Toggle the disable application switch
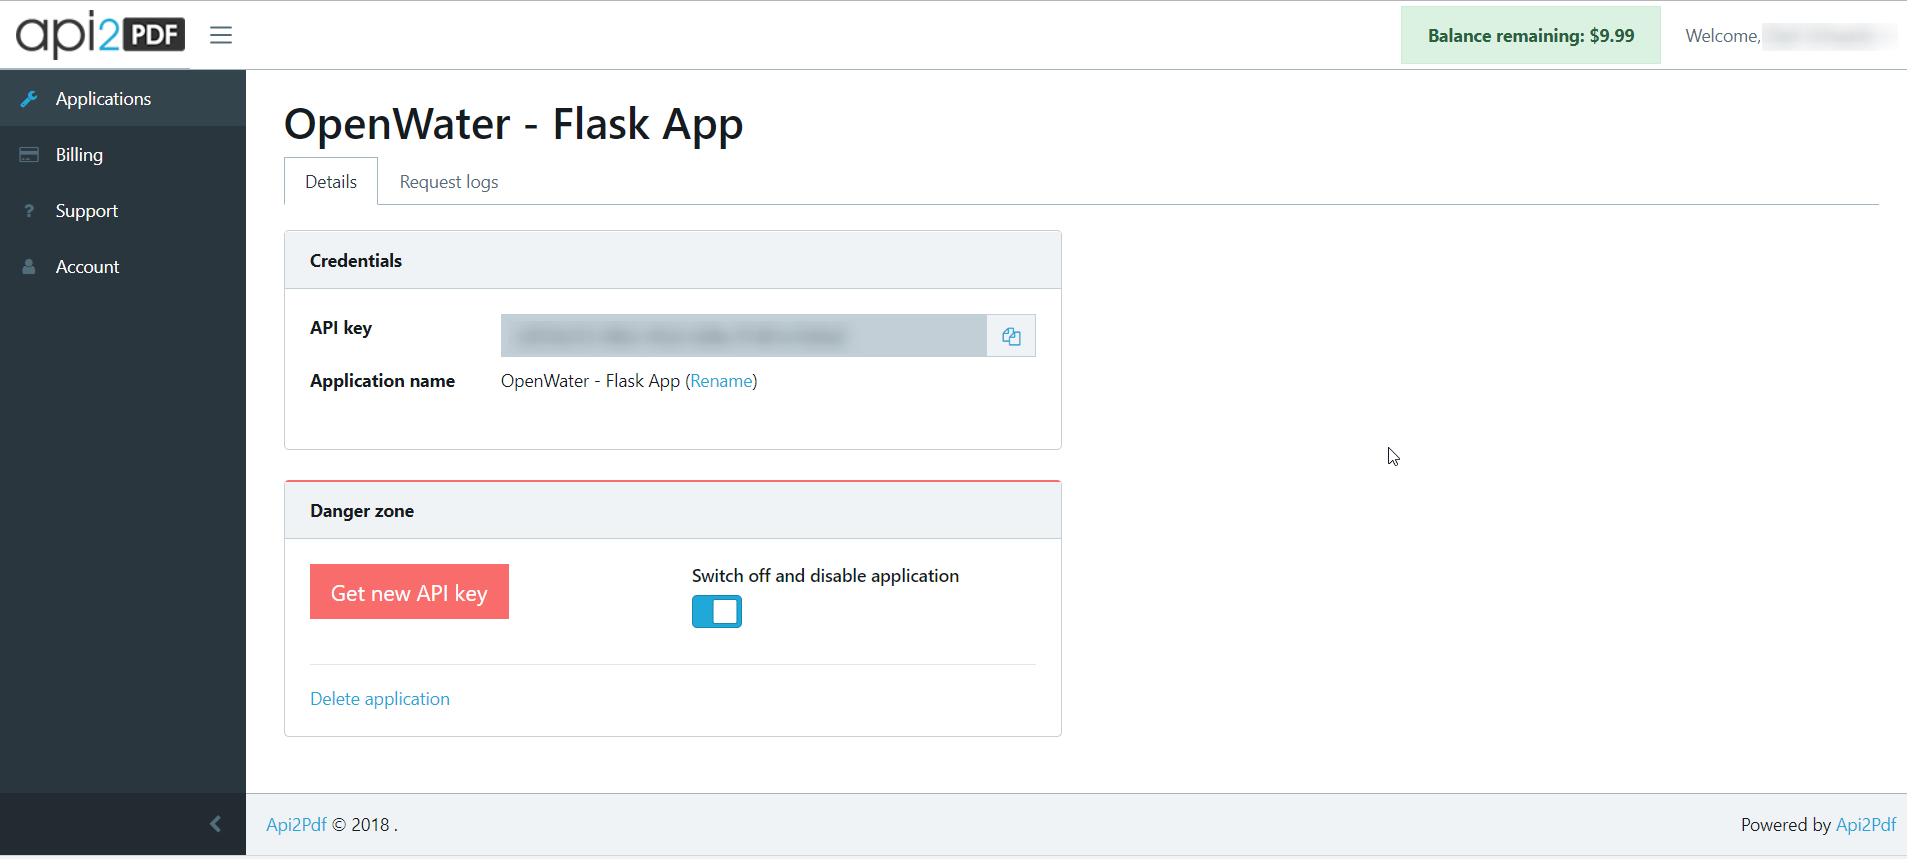Image resolution: width=1907 pixels, height=859 pixels. click(717, 611)
